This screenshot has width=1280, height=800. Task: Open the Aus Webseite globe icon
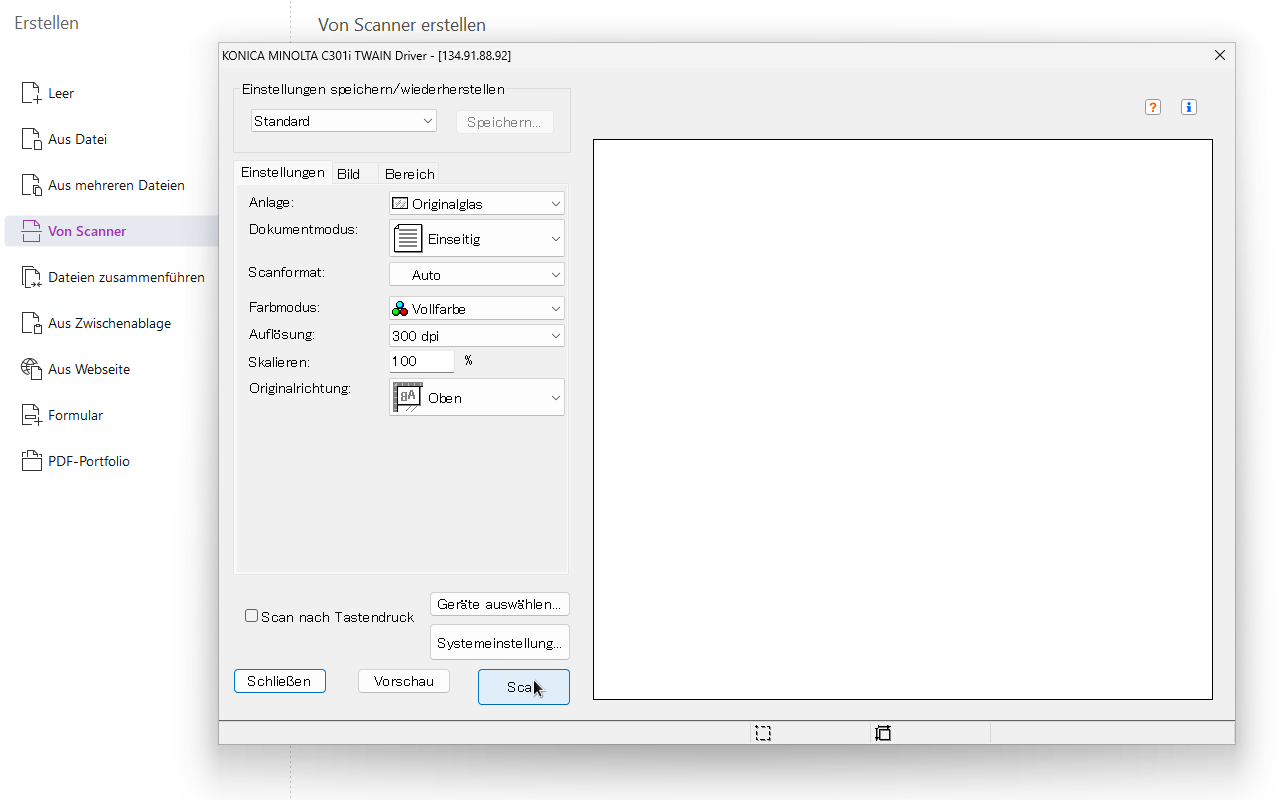point(31,369)
